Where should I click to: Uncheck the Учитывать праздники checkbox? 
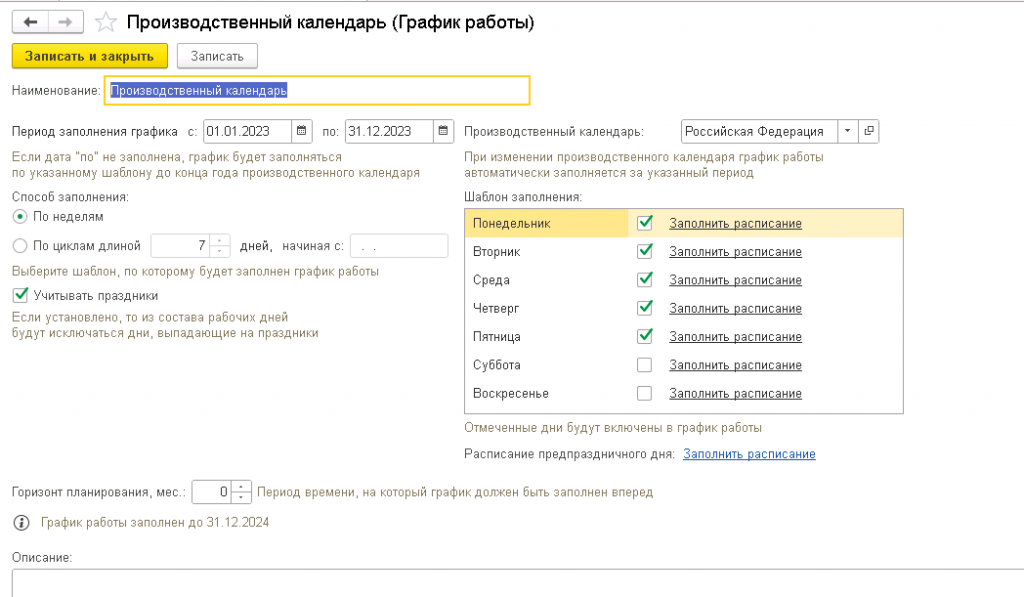point(19,295)
